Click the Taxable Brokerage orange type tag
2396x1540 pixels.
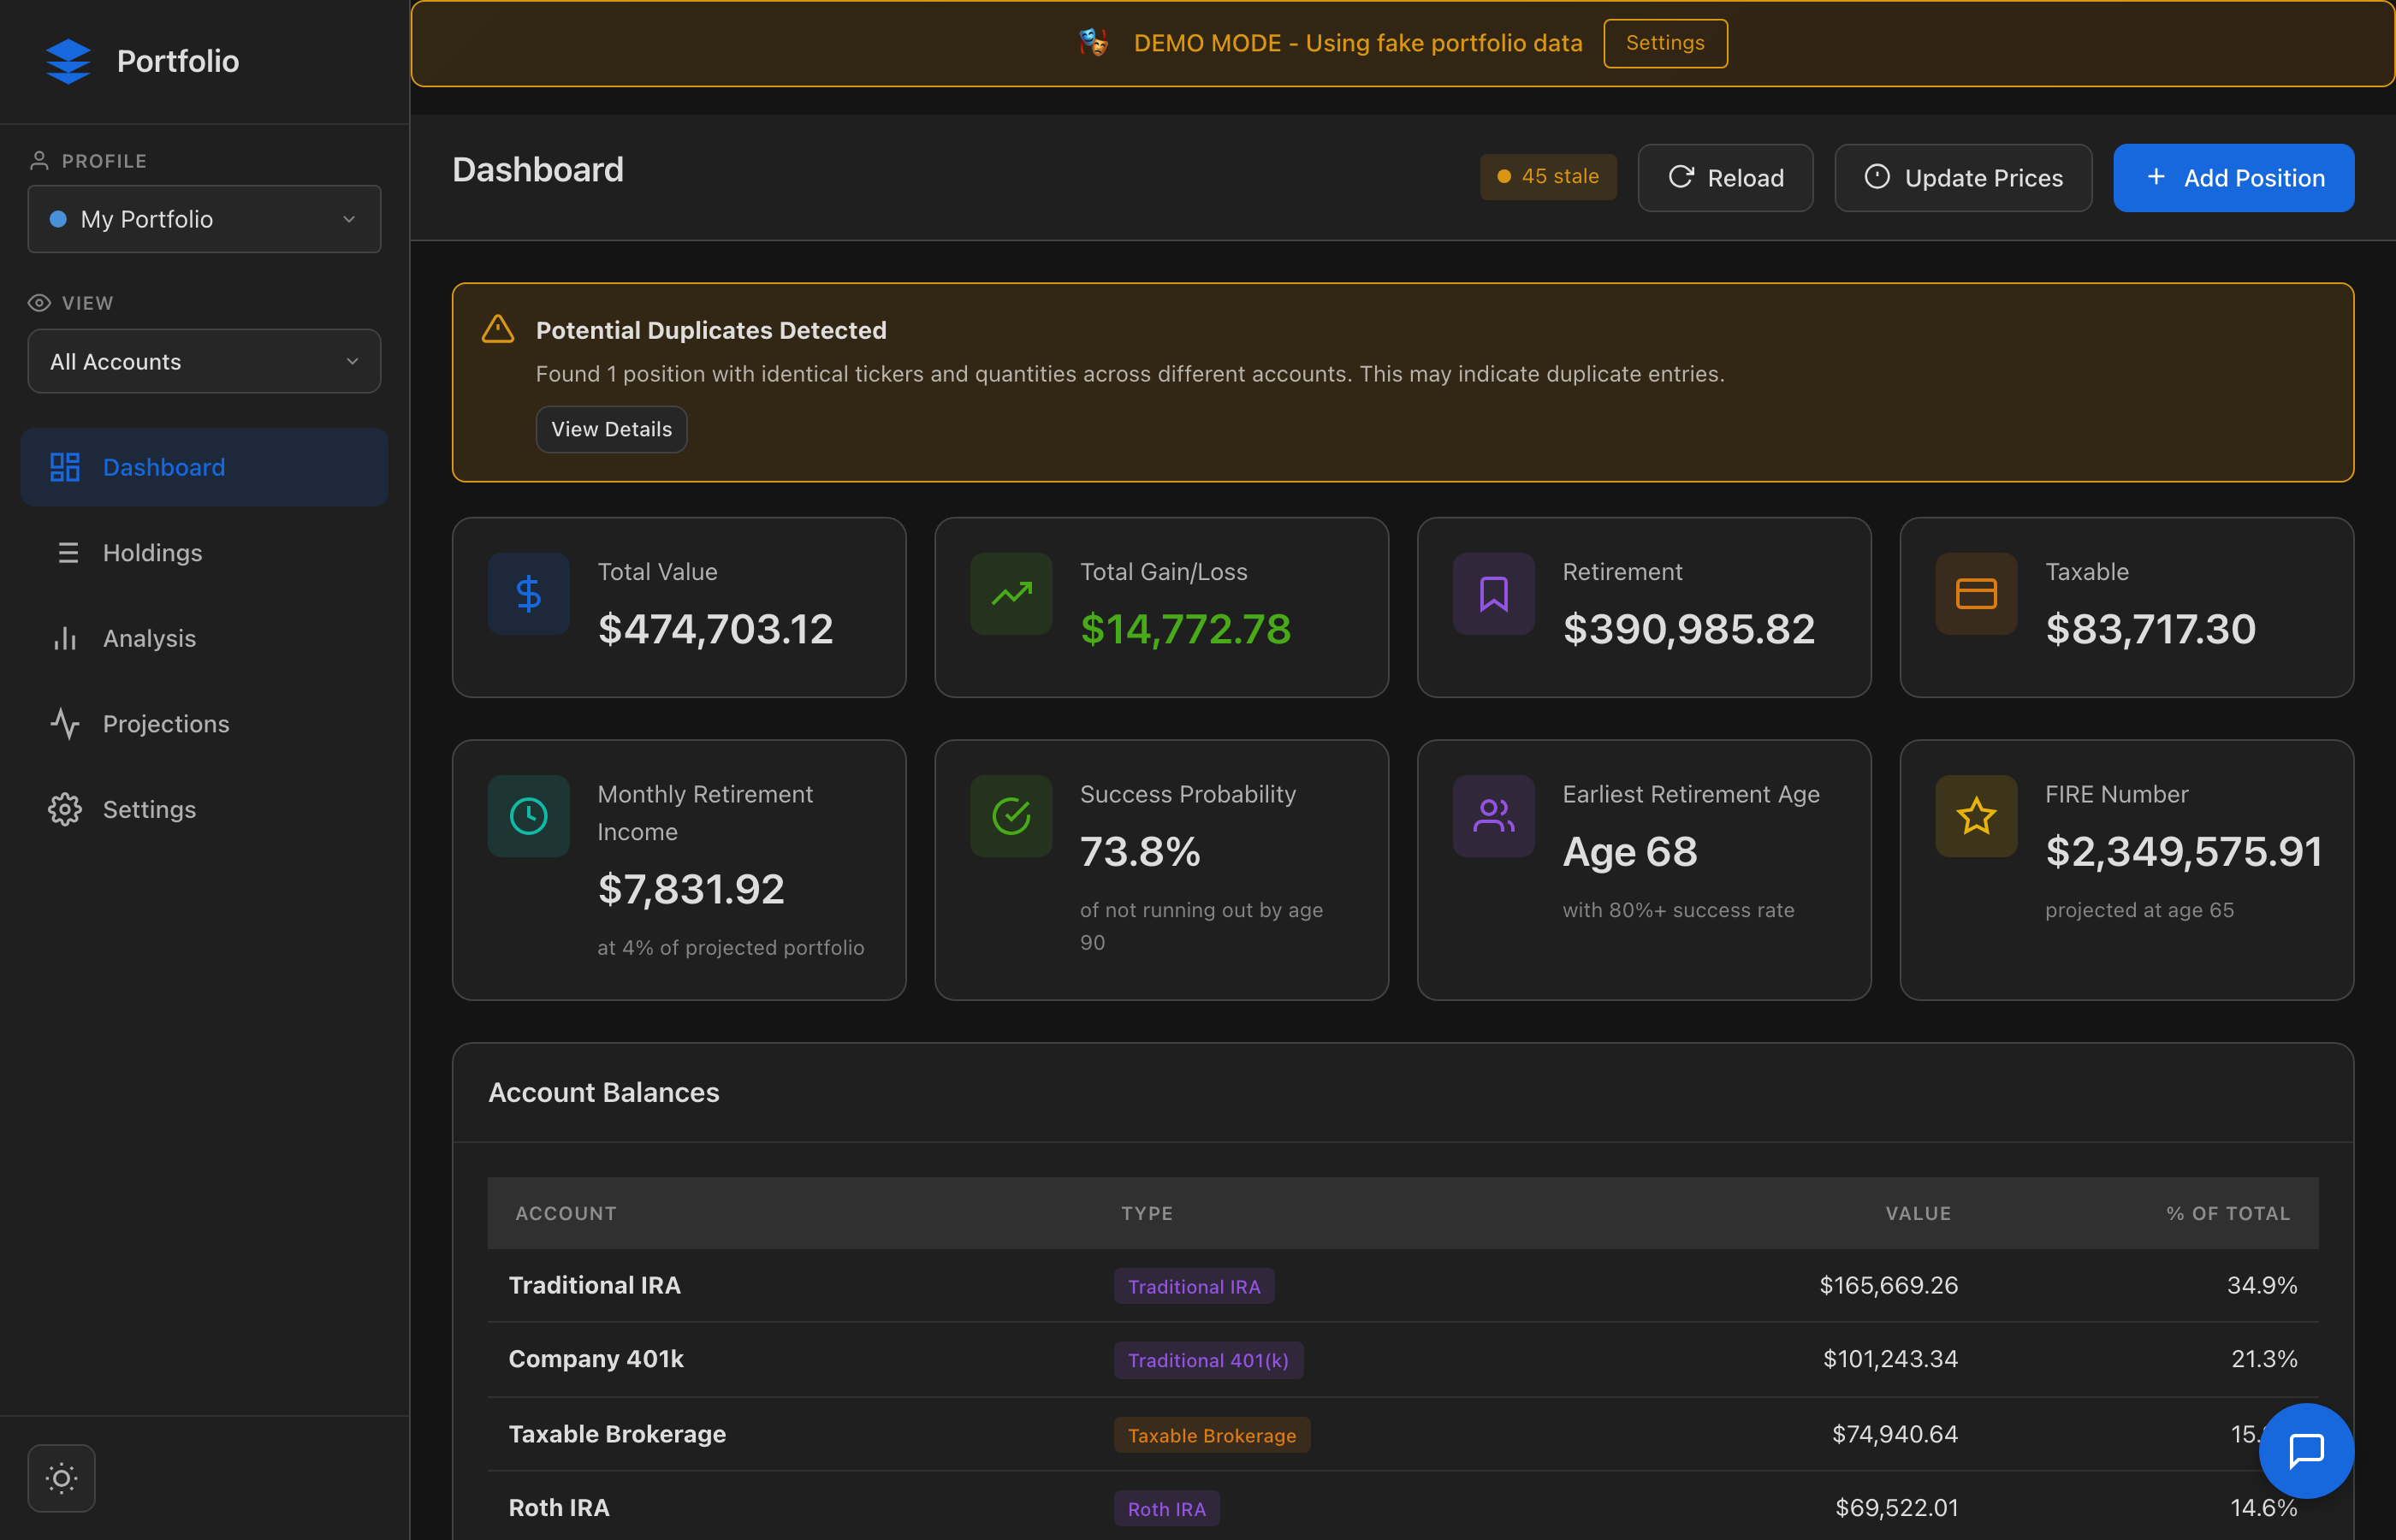point(1212,1435)
